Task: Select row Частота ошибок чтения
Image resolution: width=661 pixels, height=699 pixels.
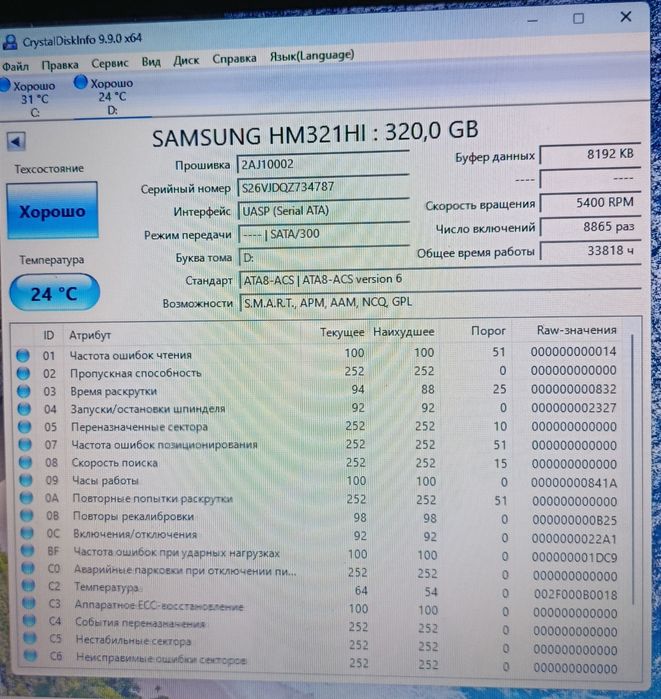Action: [316, 354]
